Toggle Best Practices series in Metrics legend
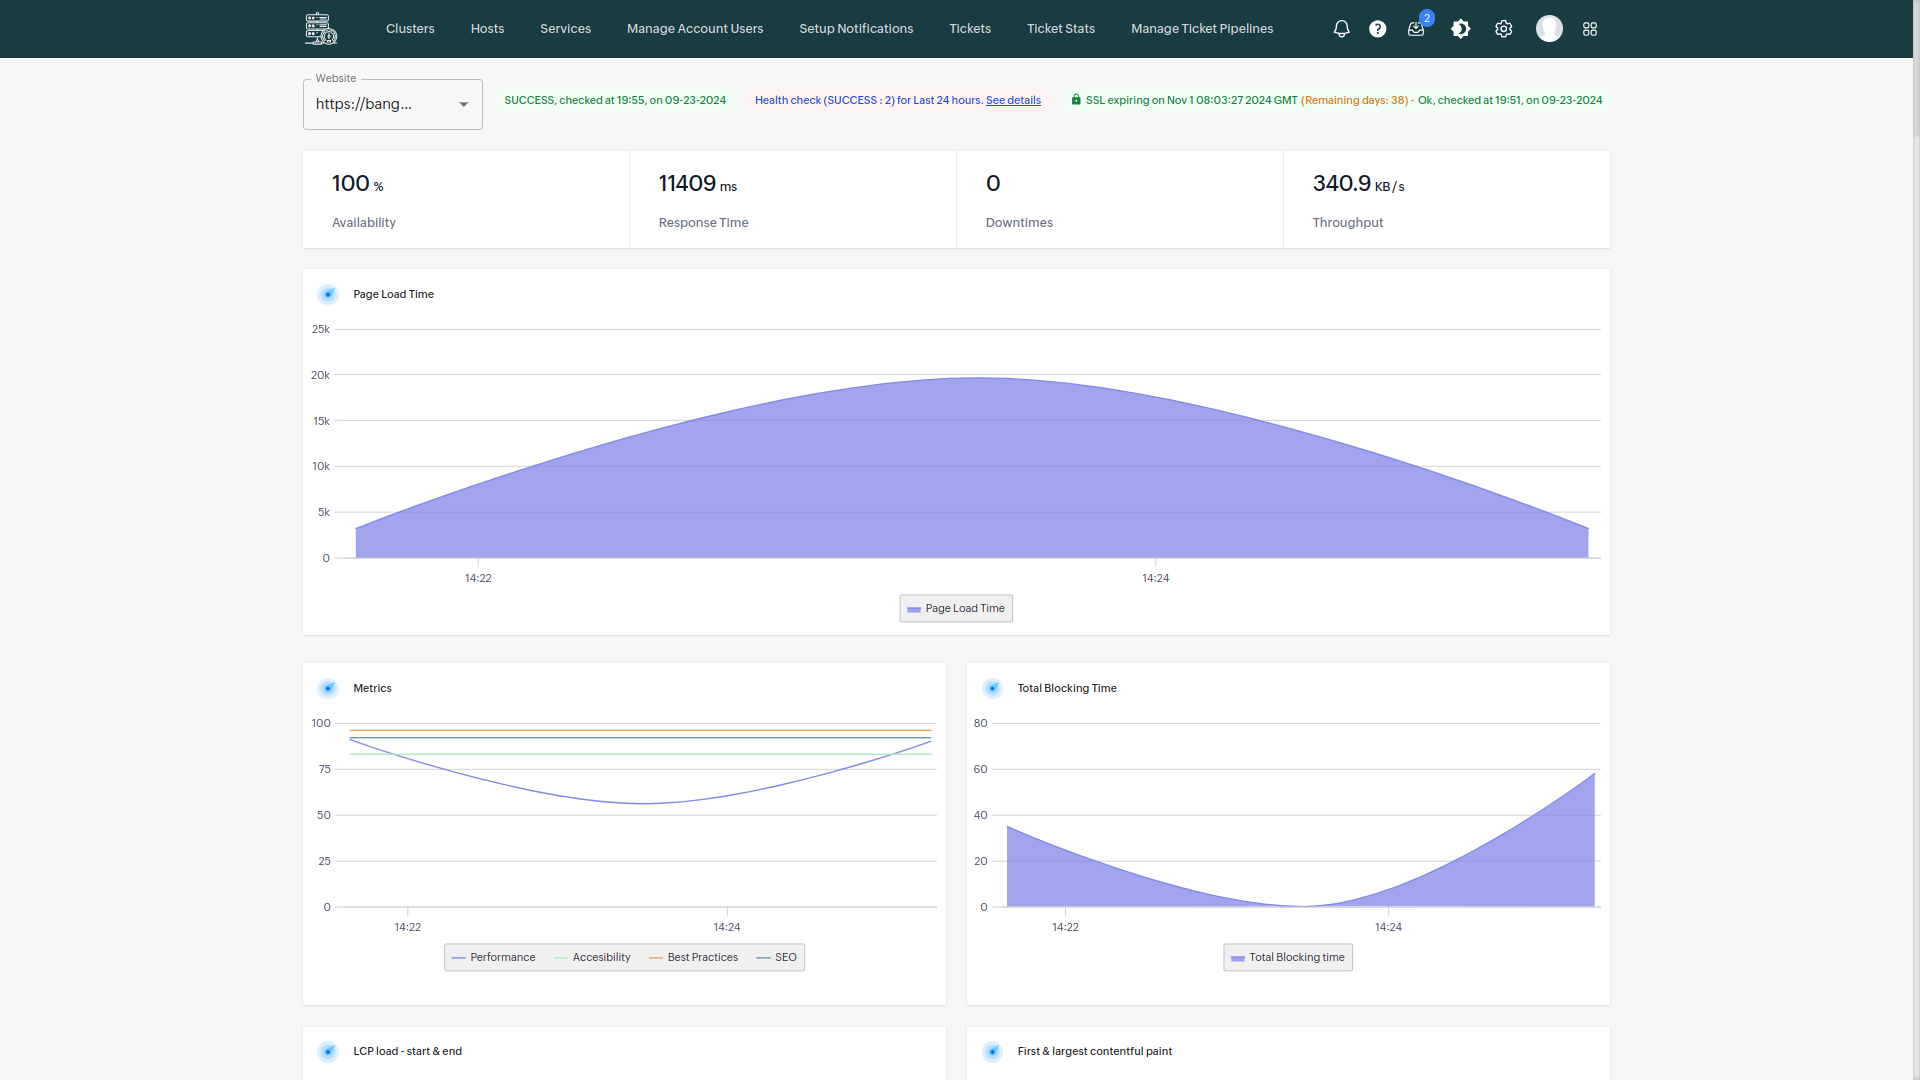Viewport: 1920px width, 1080px height. [x=693, y=957]
